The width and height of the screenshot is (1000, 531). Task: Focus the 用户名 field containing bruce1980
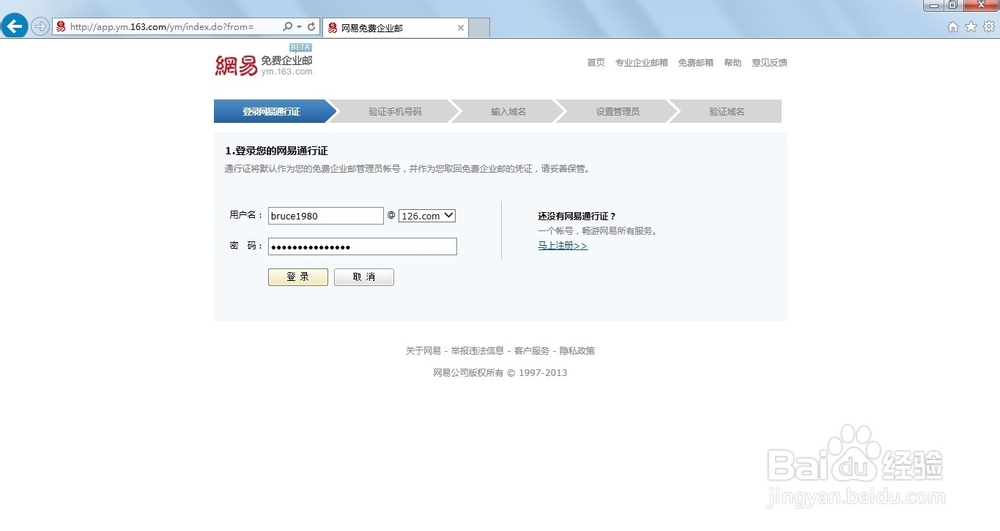325,215
